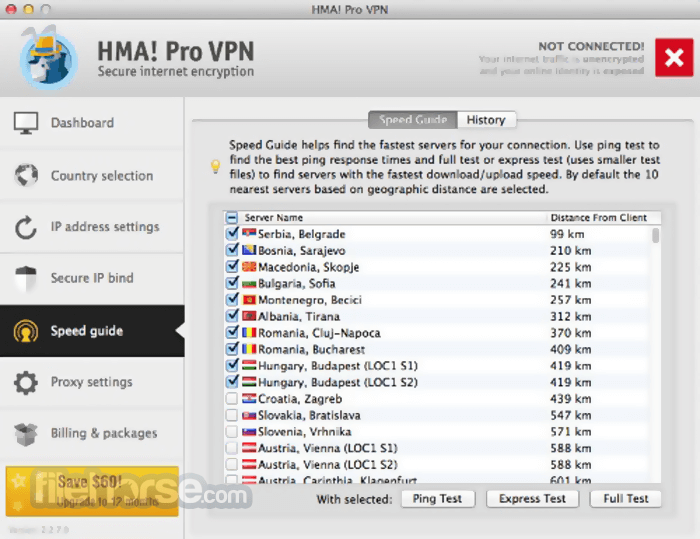Click the Billing & packages box icon
Screen dimensions: 700x539
point(25,434)
